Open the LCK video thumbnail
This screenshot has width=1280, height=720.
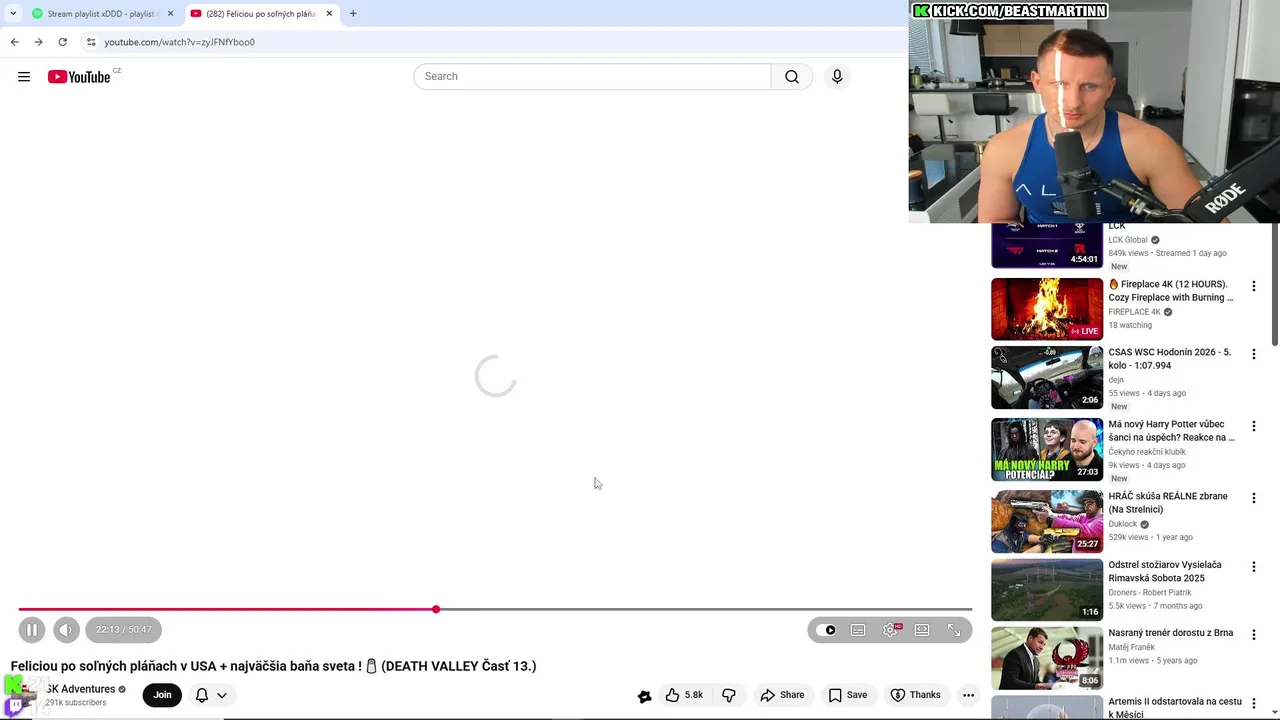coord(1047,246)
